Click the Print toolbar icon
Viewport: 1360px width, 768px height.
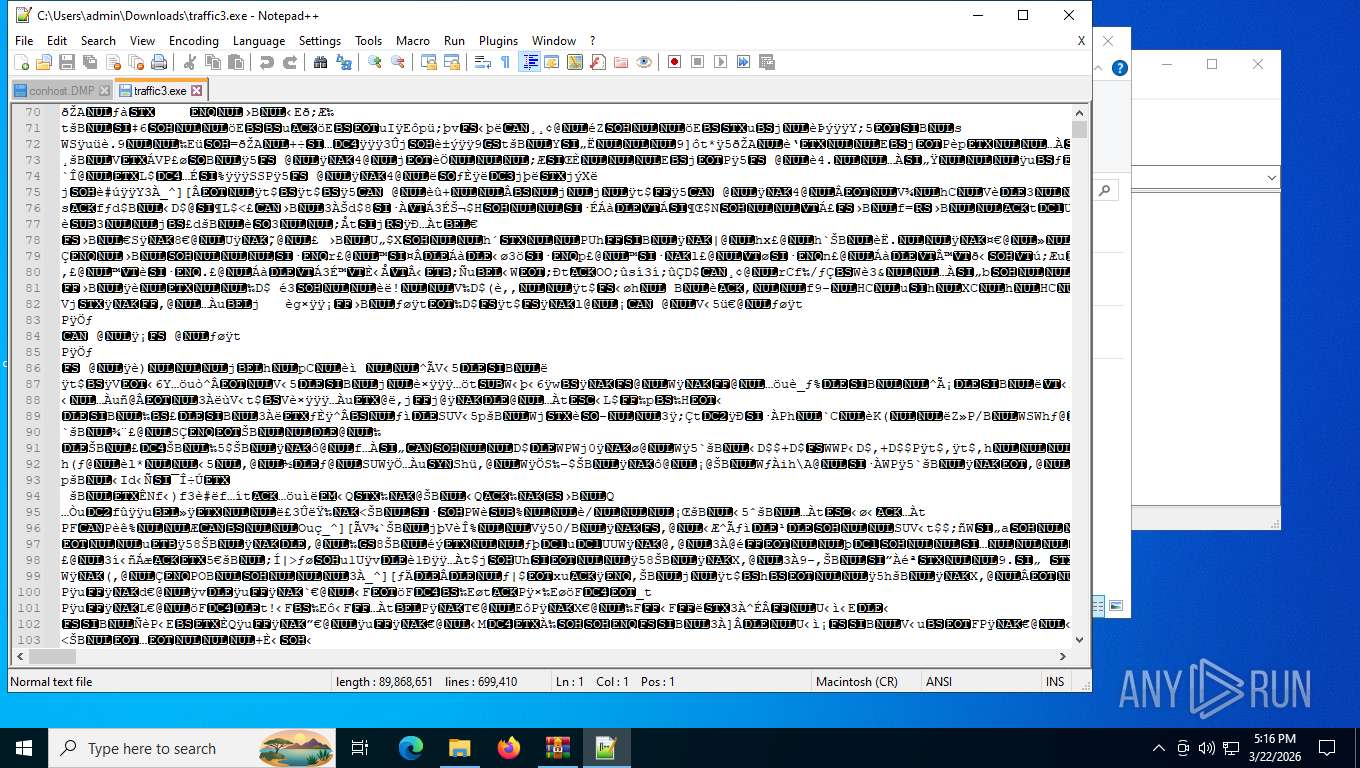(158, 62)
